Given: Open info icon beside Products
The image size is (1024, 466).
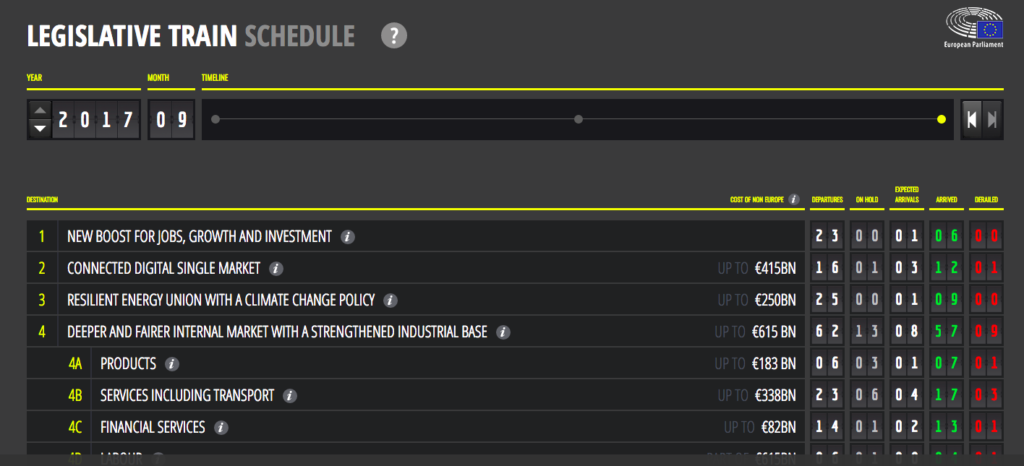Looking at the screenshot, I should click(172, 364).
